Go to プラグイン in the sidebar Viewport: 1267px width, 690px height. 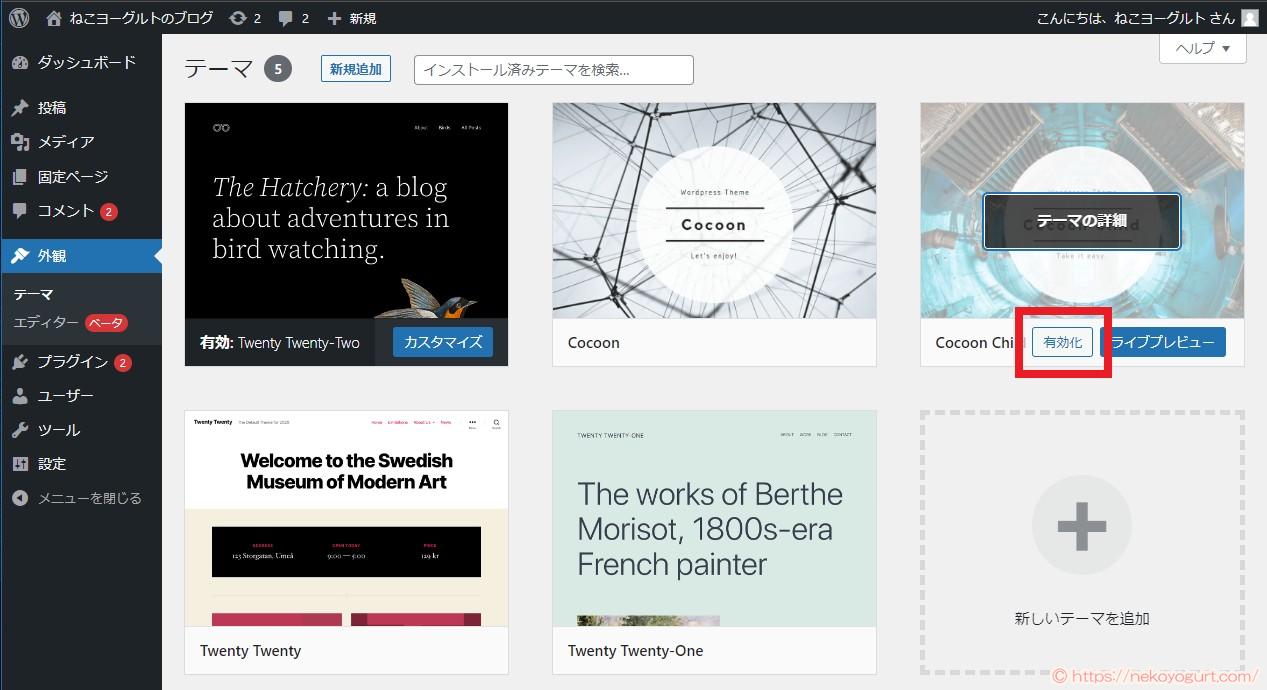[x=72, y=362]
